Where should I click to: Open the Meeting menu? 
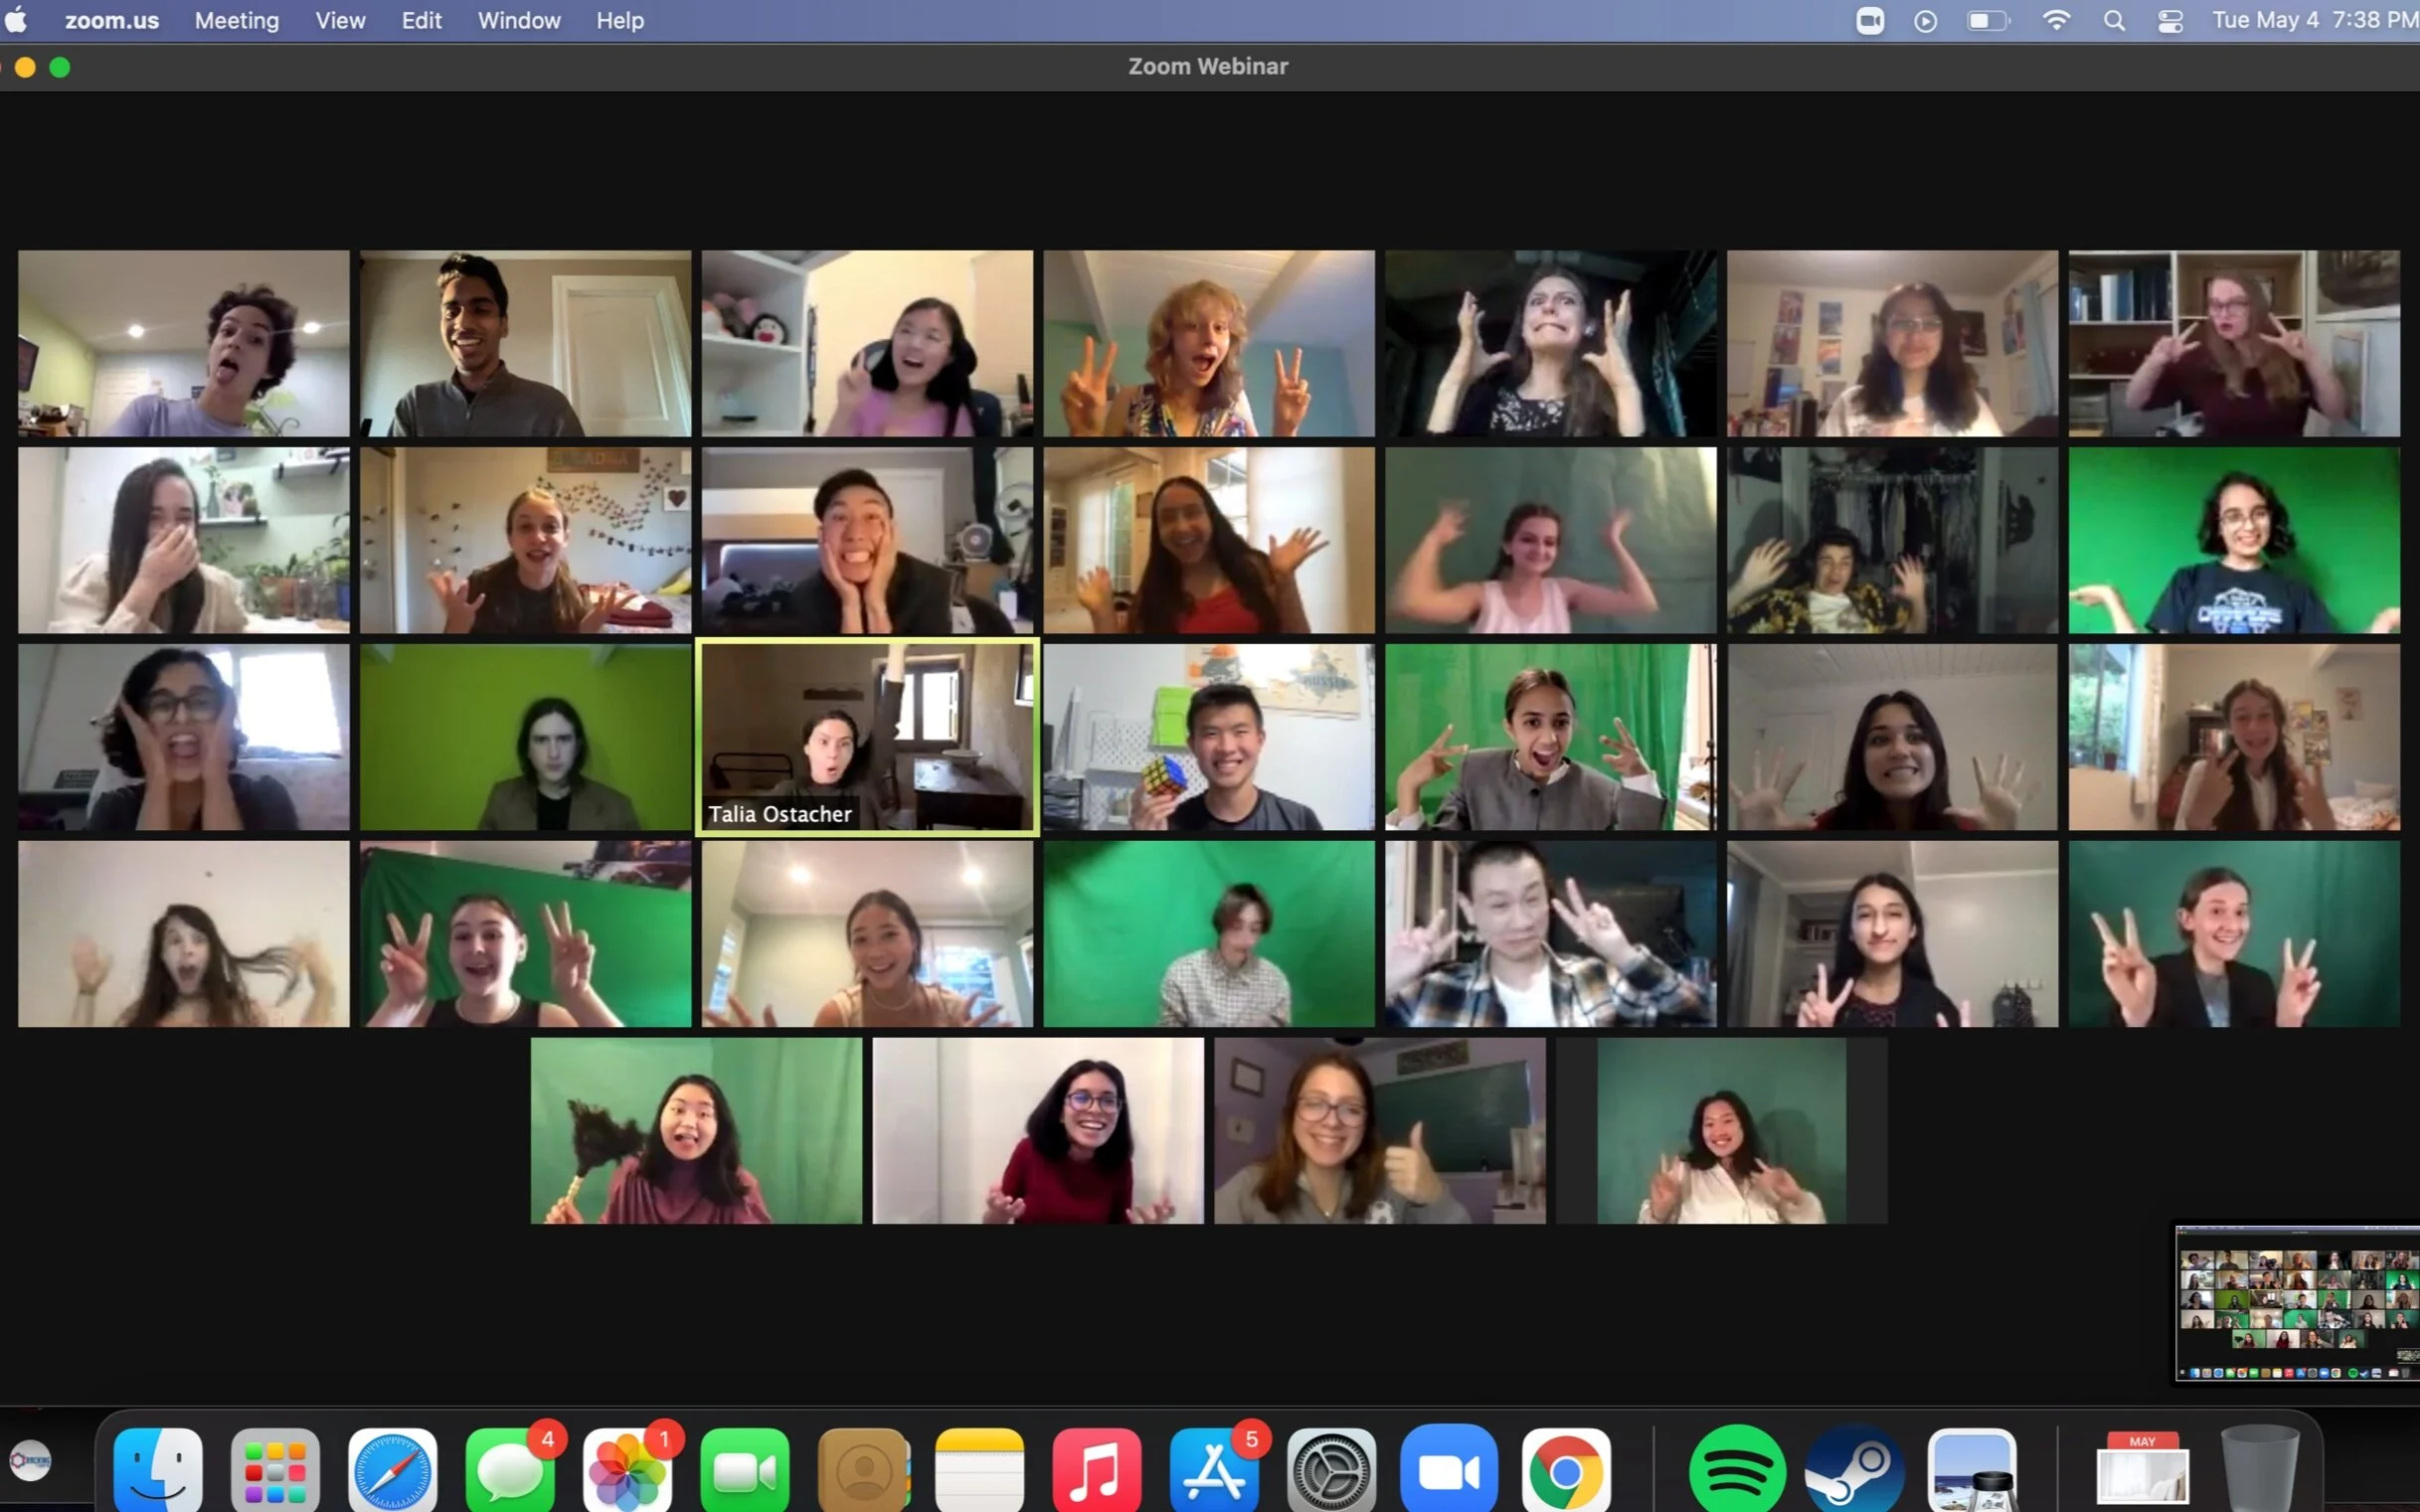(237, 21)
